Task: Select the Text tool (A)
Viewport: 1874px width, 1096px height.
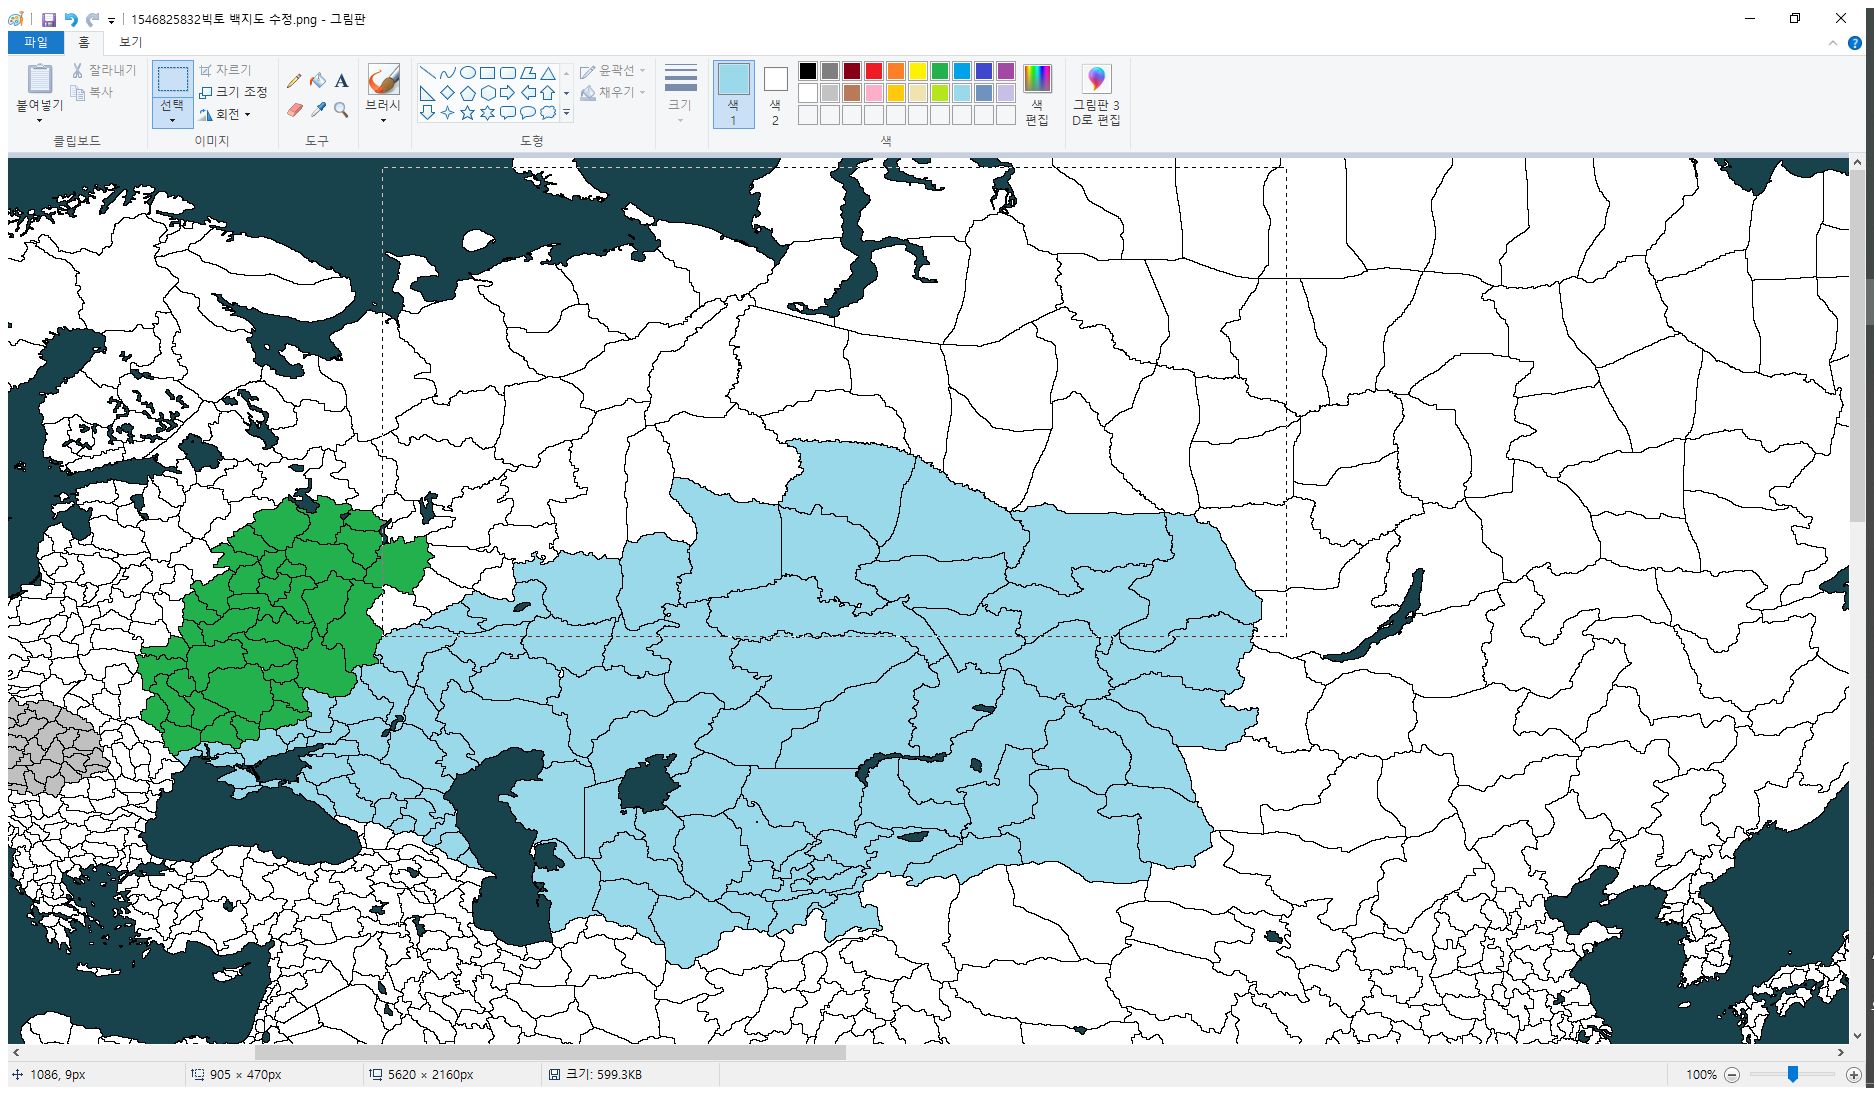Action: pyautogui.click(x=341, y=81)
